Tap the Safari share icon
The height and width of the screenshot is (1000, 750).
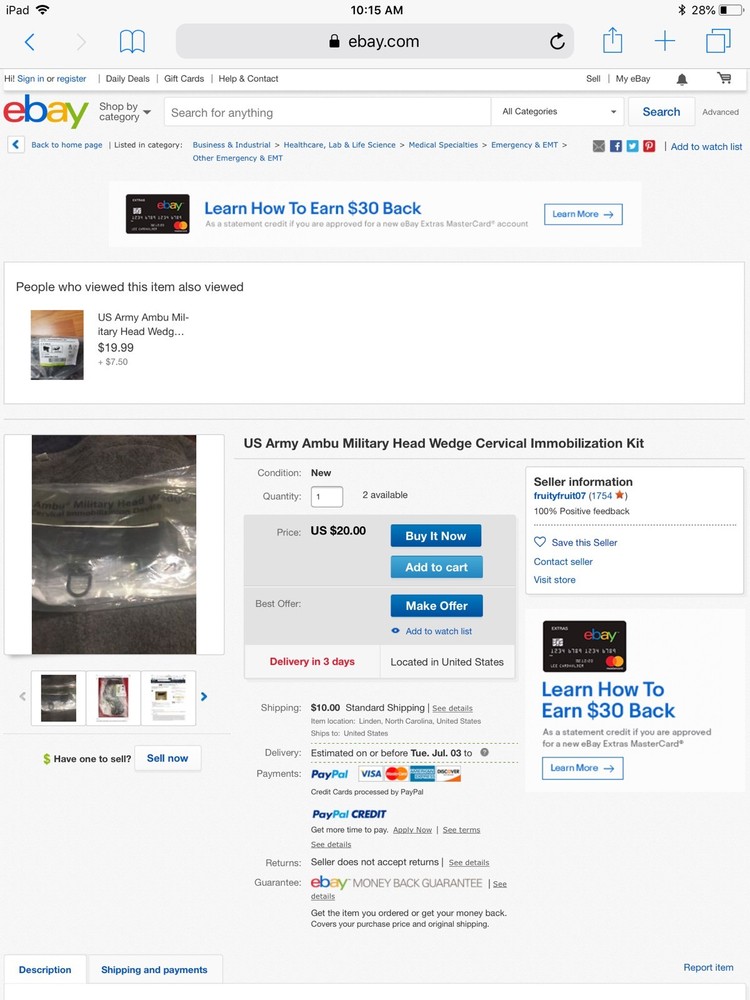612,40
